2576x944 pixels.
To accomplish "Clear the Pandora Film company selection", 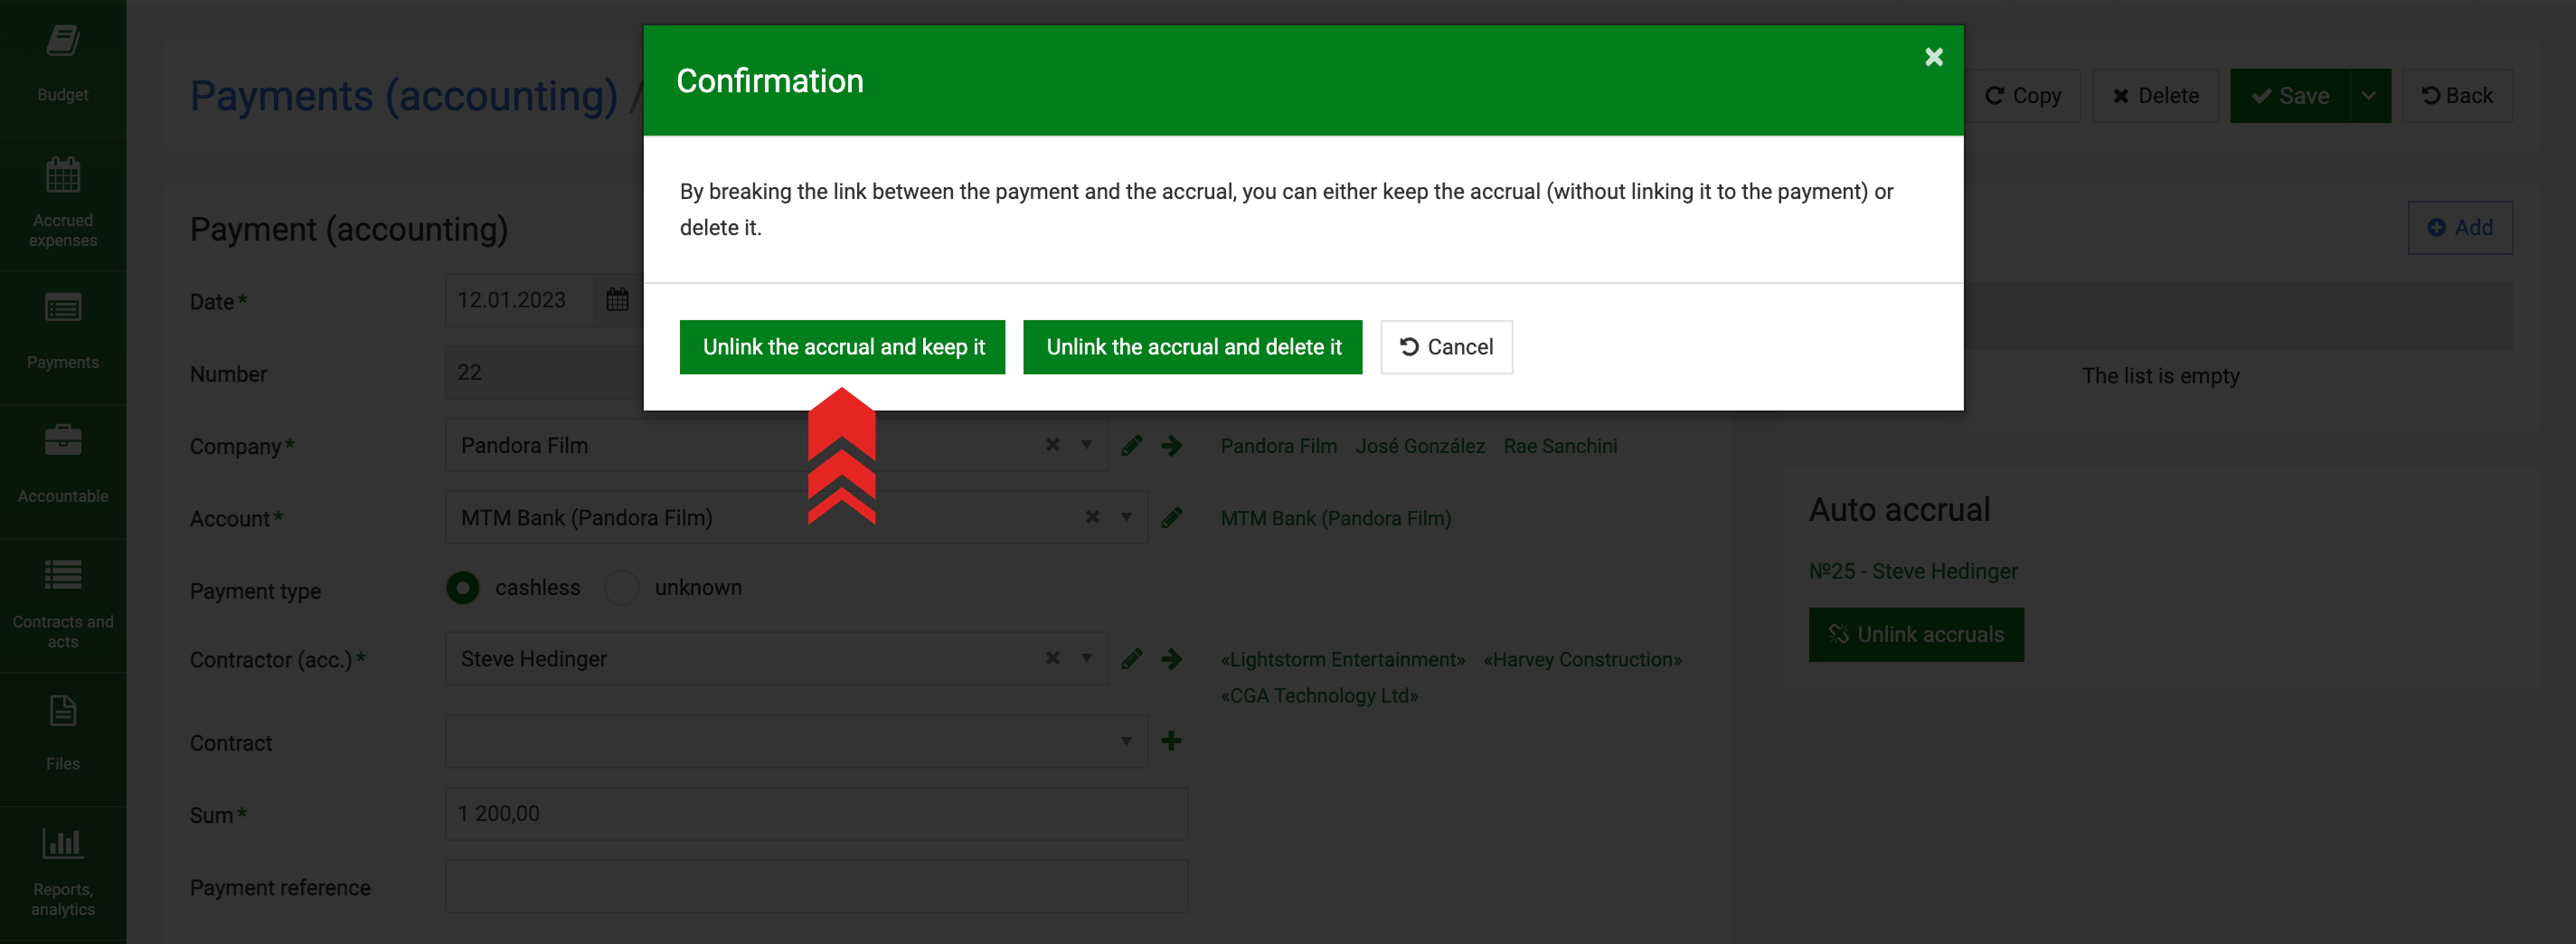I will tap(1052, 445).
